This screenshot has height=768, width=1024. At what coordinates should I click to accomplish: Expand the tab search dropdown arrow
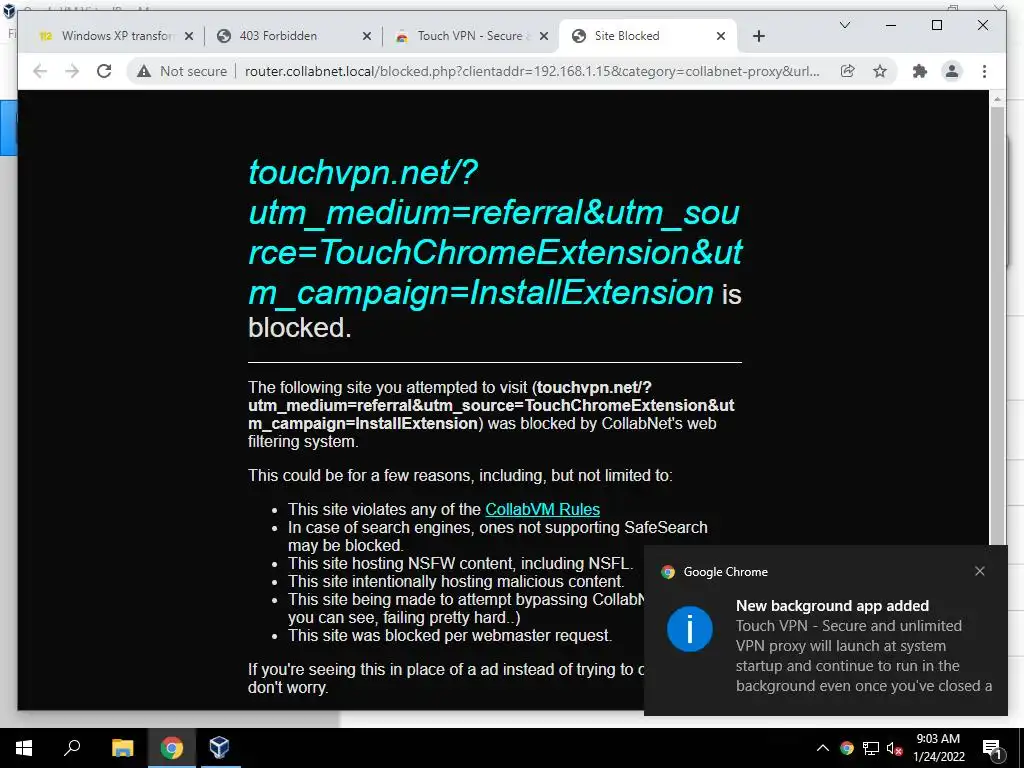(844, 25)
